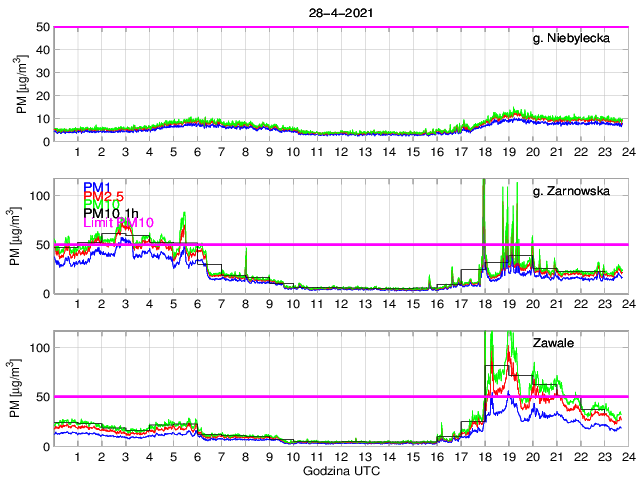Click the blue PM1 legend entry
Screen dimensions: 640x480
click(x=96, y=187)
